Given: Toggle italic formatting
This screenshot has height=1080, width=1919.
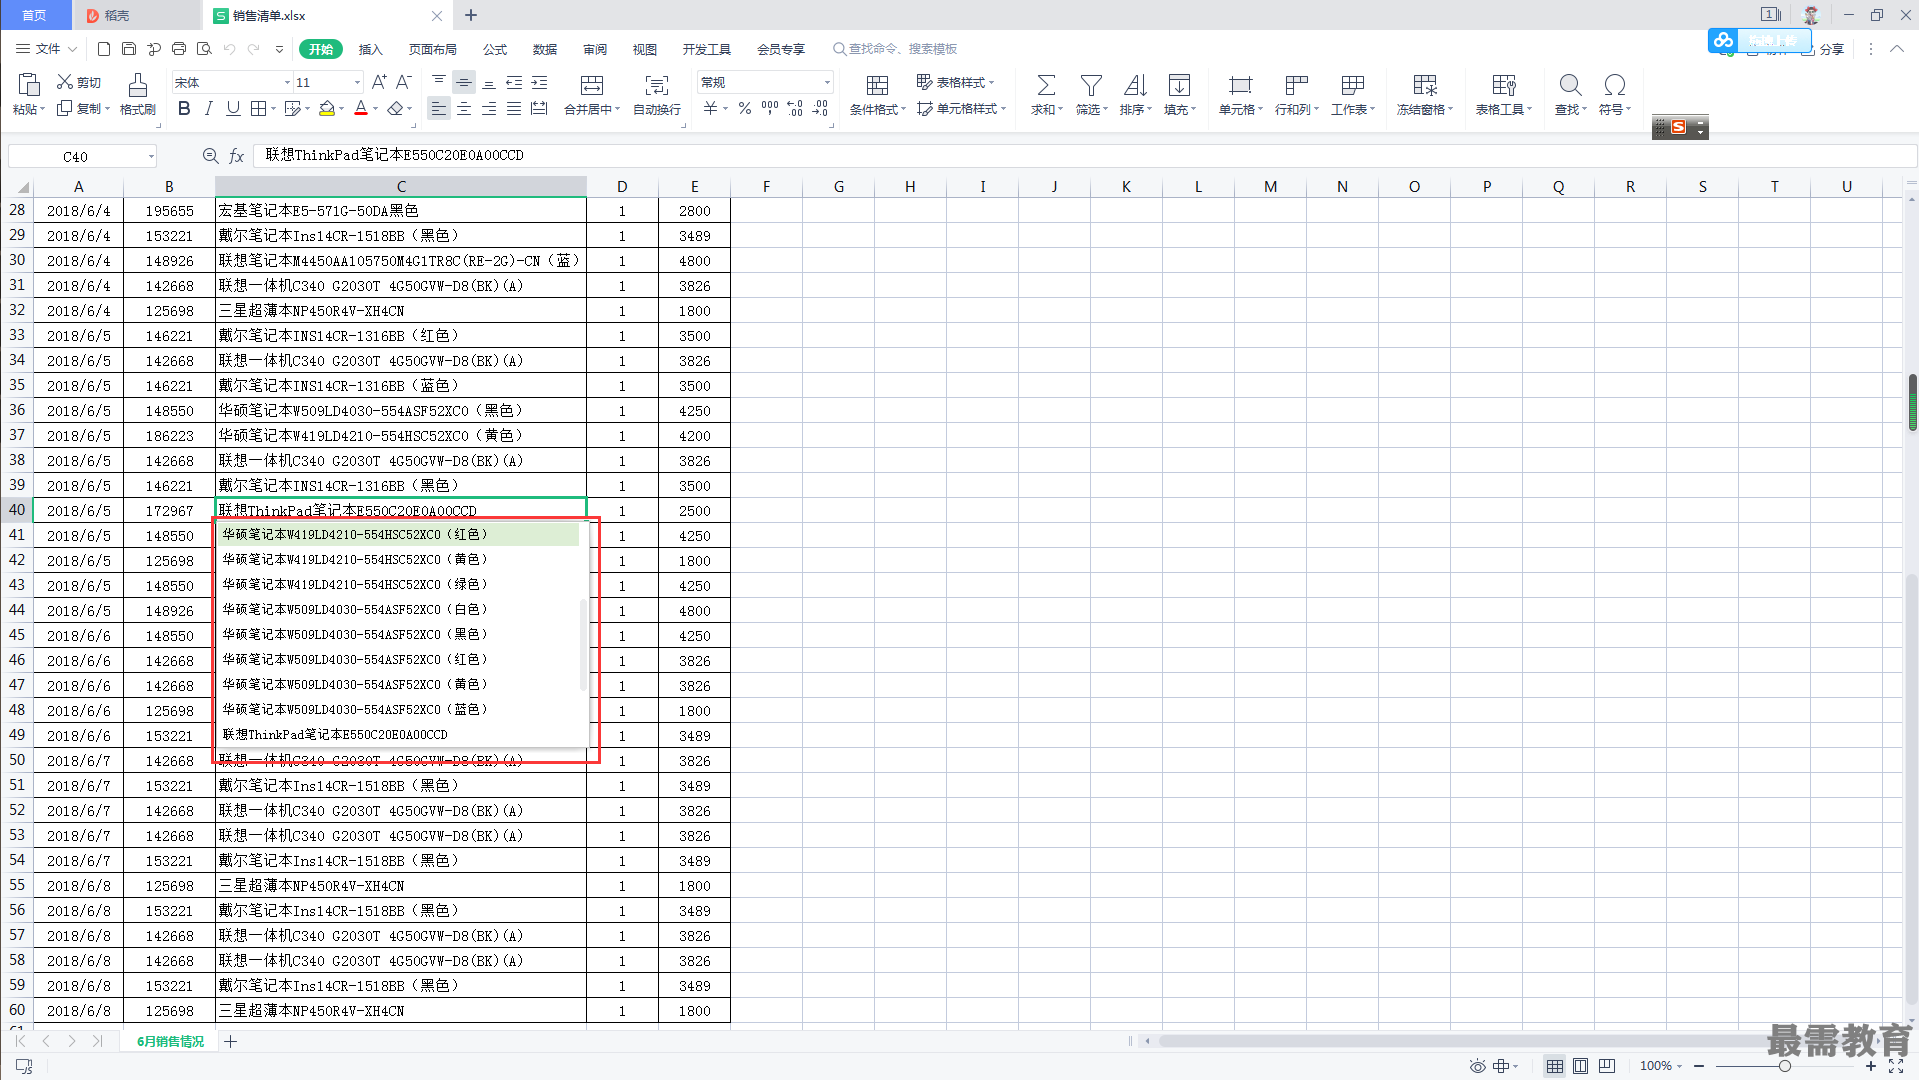Looking at the screenshot, I should pyautogui.click(x=208, y=108).
